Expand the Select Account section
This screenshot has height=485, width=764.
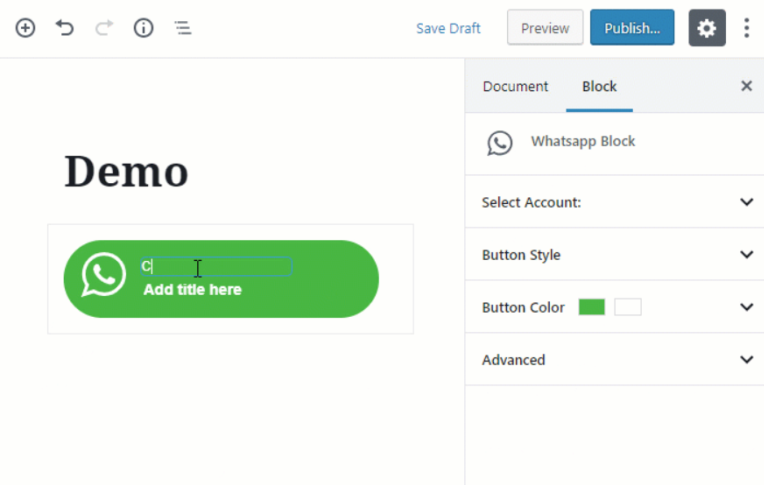click(746, 202)
